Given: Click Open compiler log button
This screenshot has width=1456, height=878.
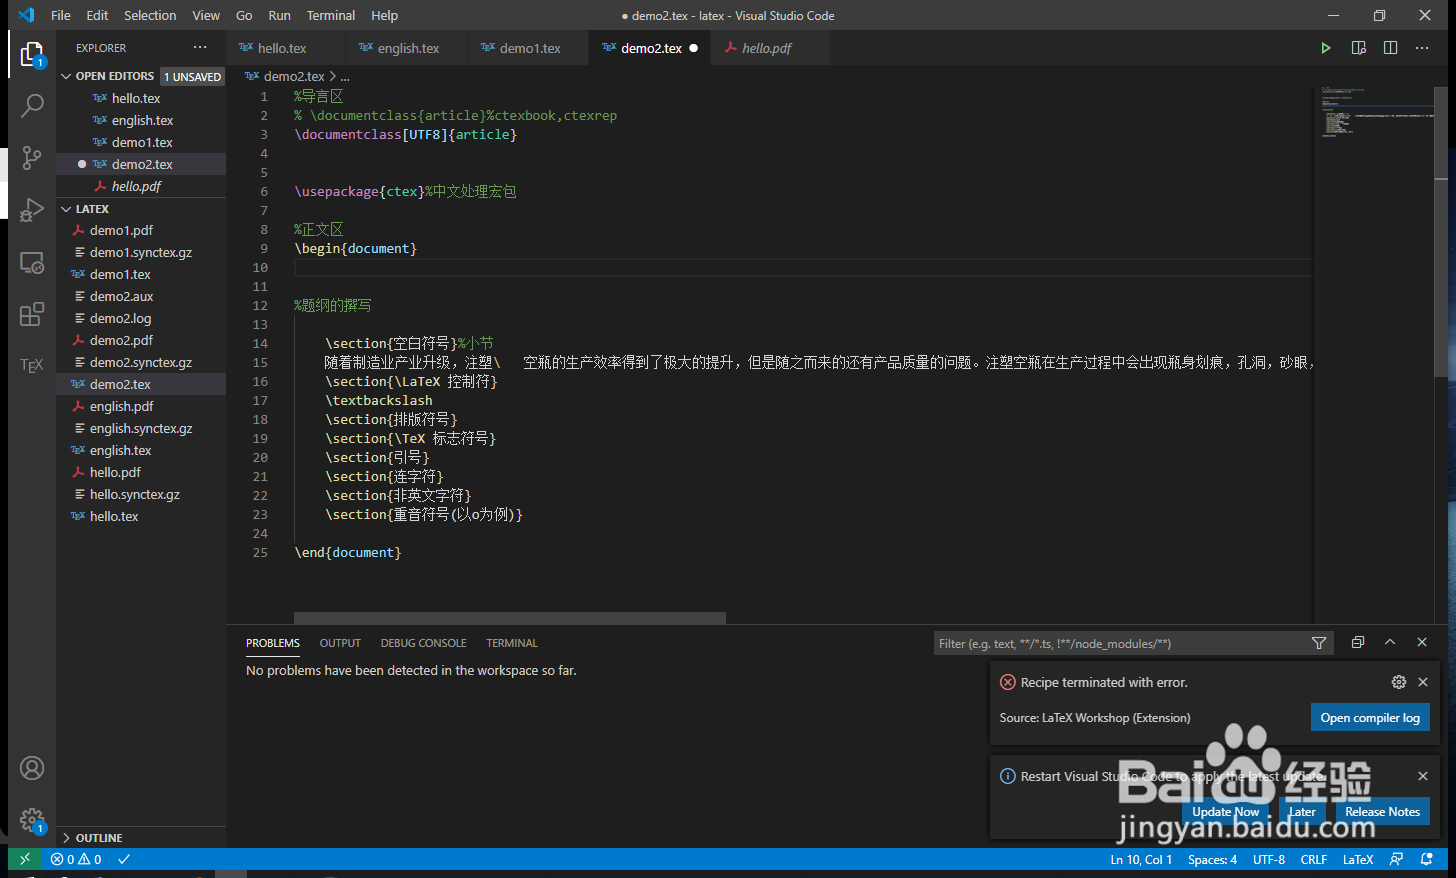Looking at the screenshot, I should (x=1370, y=718).
